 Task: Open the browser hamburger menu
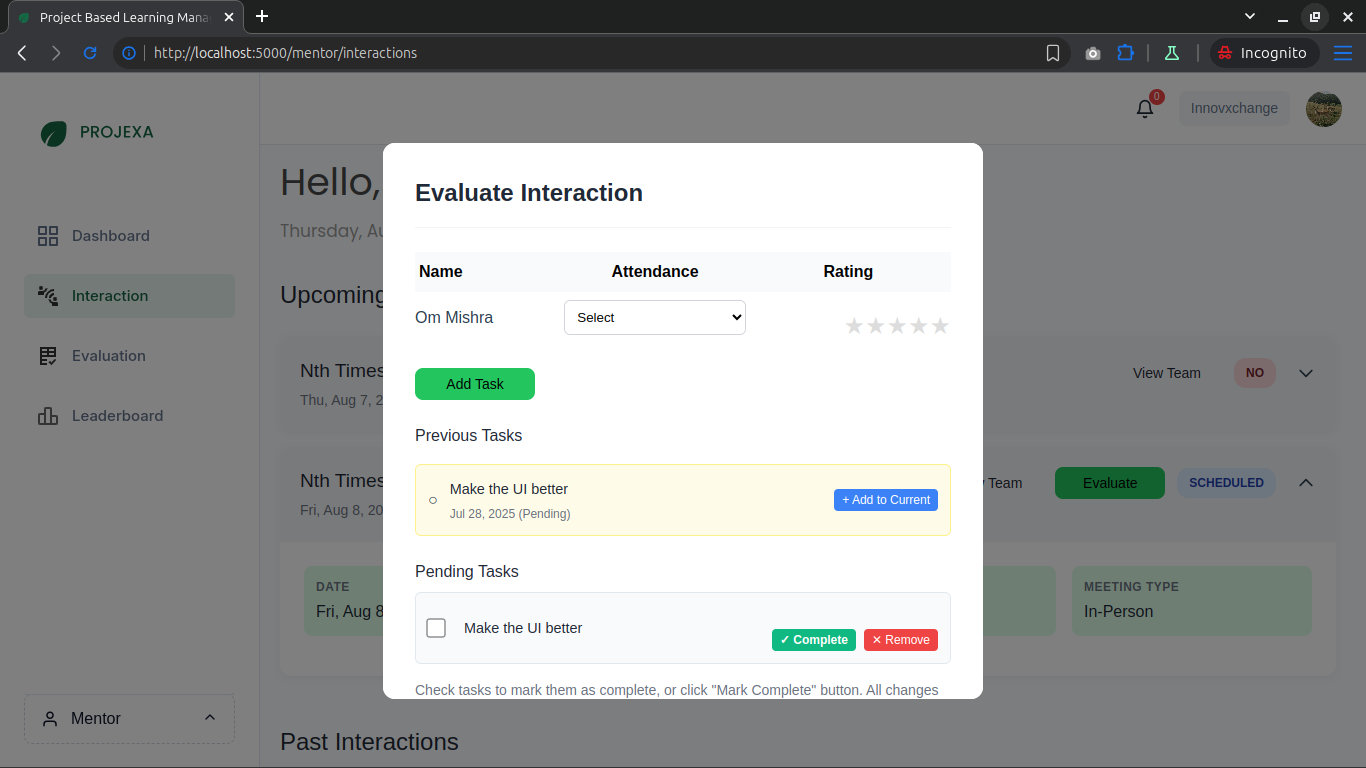click(x=1343, y=53)
